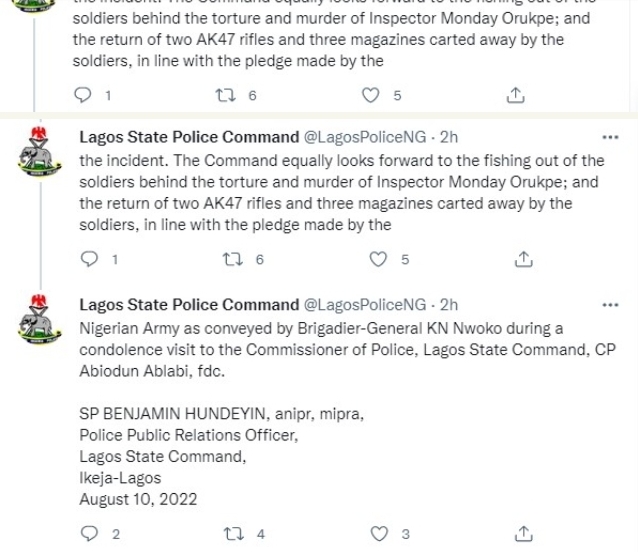Retweet the middle tweet about the incident
This screenshot has width=638, height=552.
click(230, 259)
